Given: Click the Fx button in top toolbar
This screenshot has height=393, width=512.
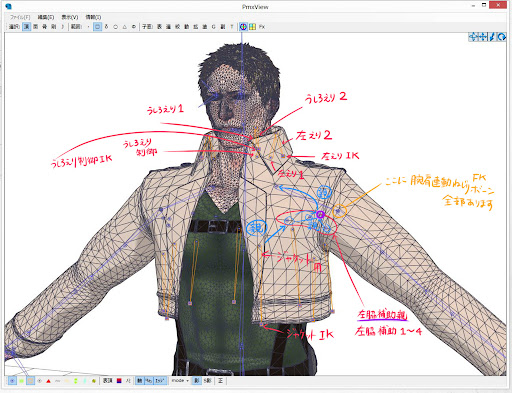Looking at the screenshot, I should coord(262,27).
